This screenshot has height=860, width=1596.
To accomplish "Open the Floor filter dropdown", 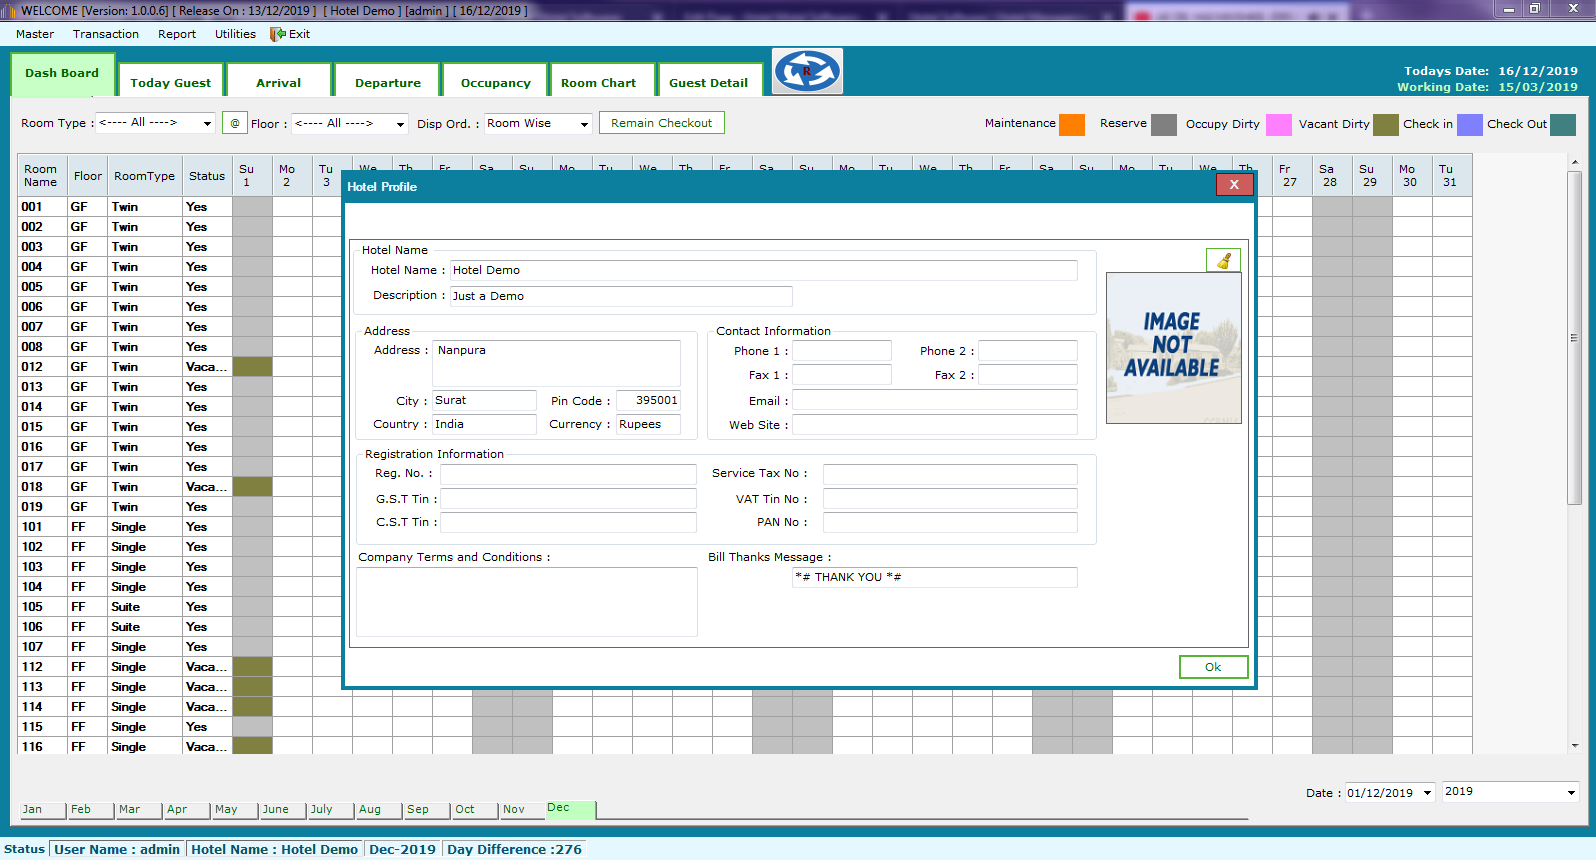I will [400, 124].
